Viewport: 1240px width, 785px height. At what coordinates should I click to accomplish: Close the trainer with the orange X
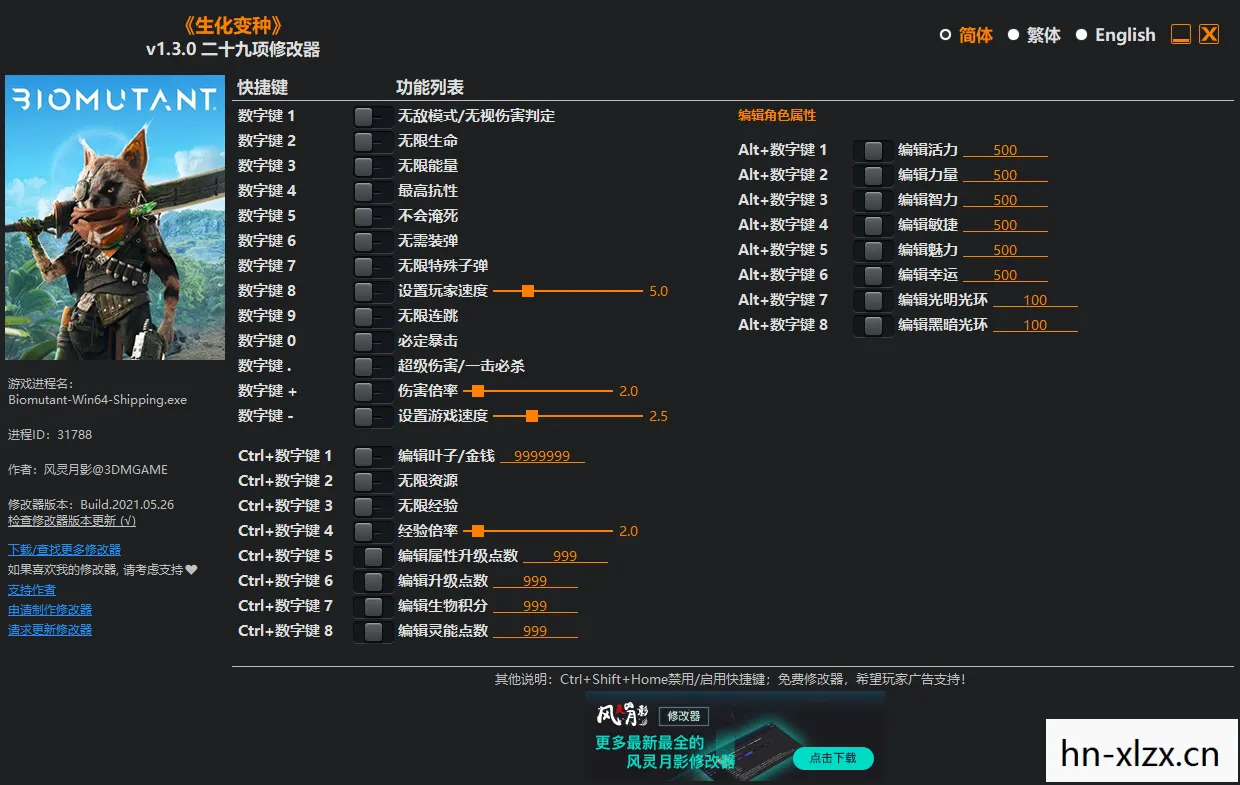pos(1209,34)
